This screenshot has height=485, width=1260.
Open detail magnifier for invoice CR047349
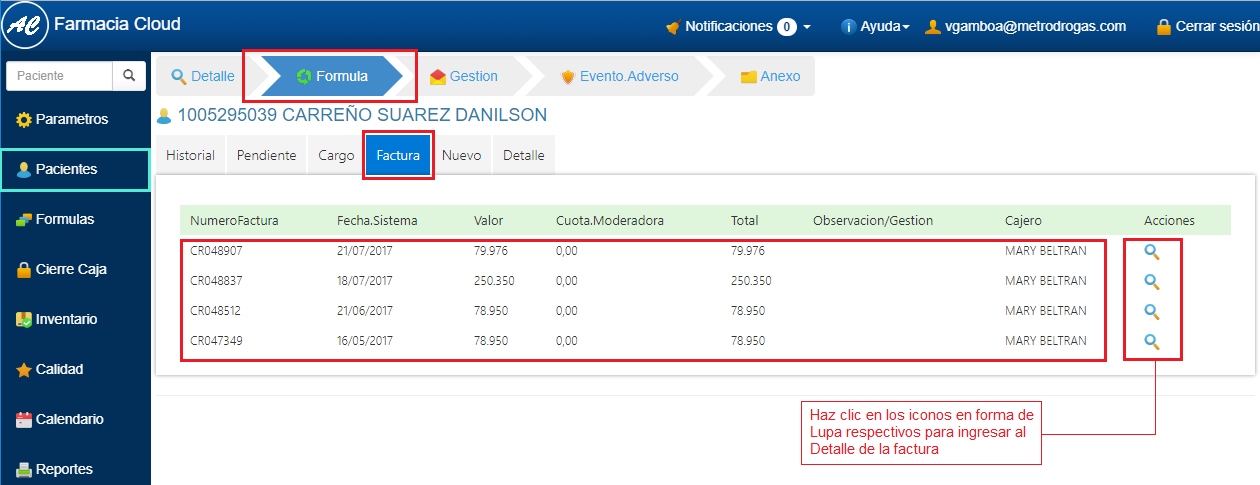click(1152, 341)
